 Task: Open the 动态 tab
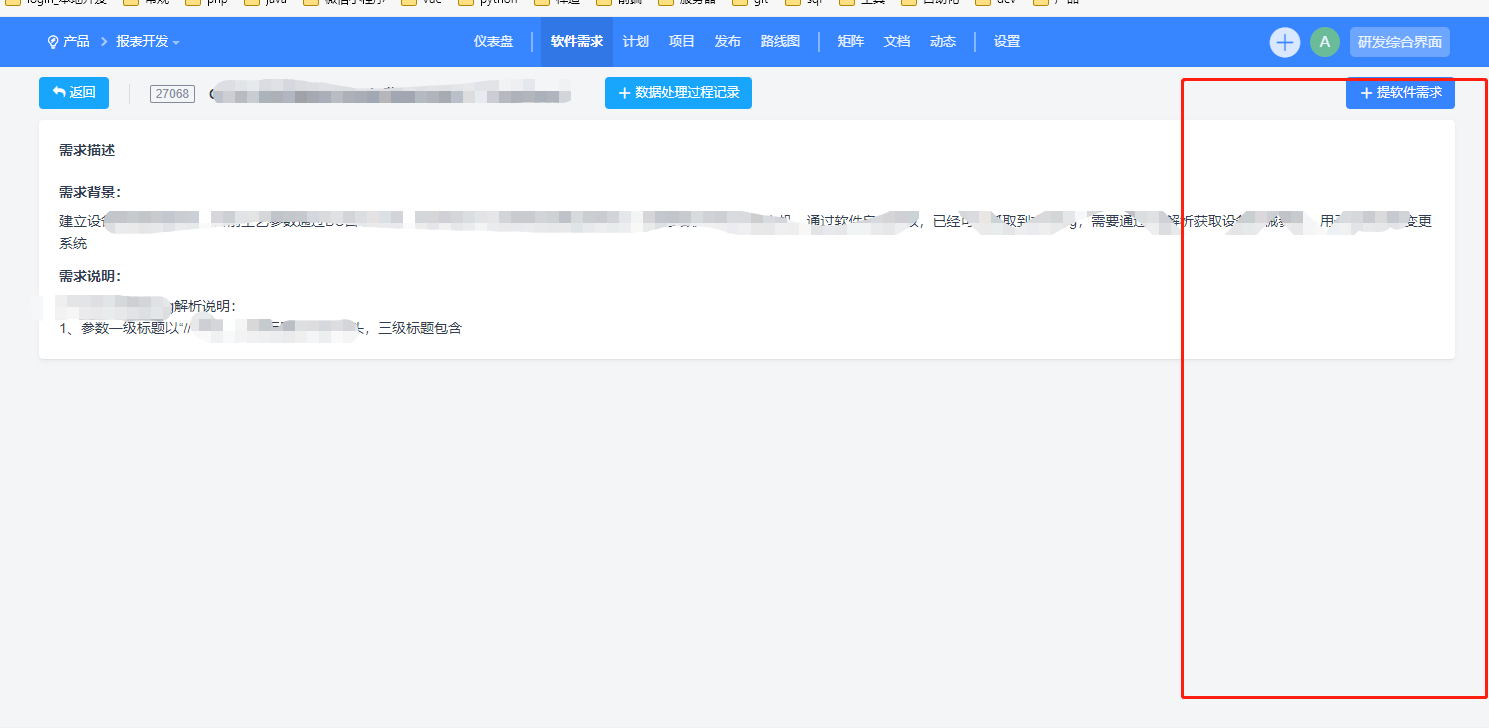[x=943, y=42]
